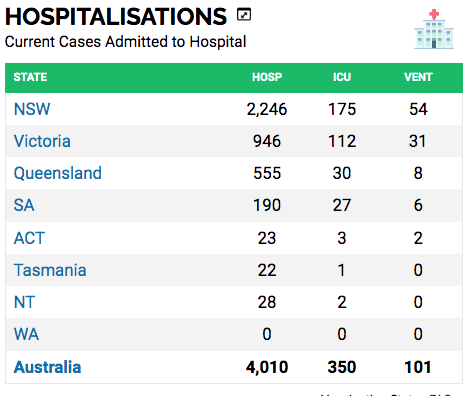The height and width of the screenshot is (396, 473).
Task: Sort by the HOSP column header
Action: (x=267, y=77)
